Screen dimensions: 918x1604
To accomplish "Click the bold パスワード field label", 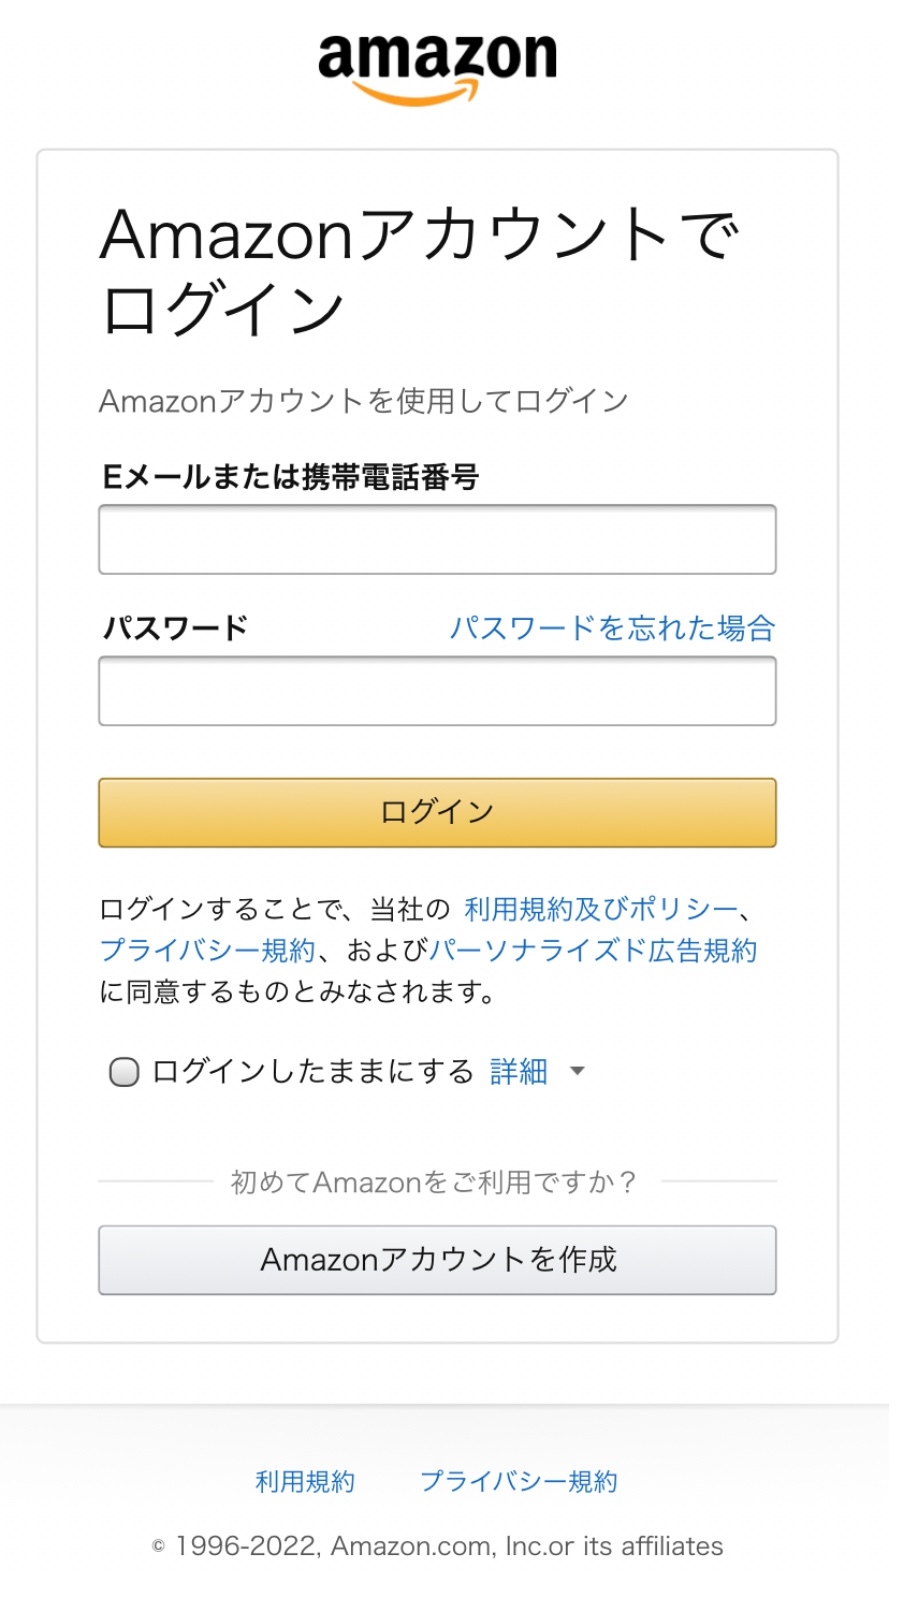I will (x=176, y=628).
